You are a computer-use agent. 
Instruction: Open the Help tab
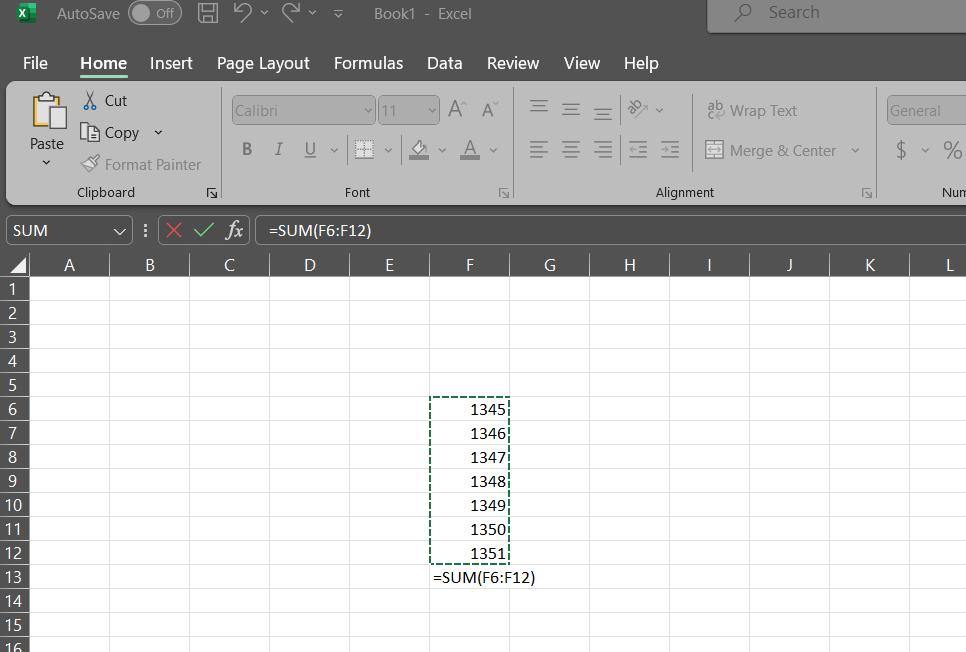tap(641, 63)
